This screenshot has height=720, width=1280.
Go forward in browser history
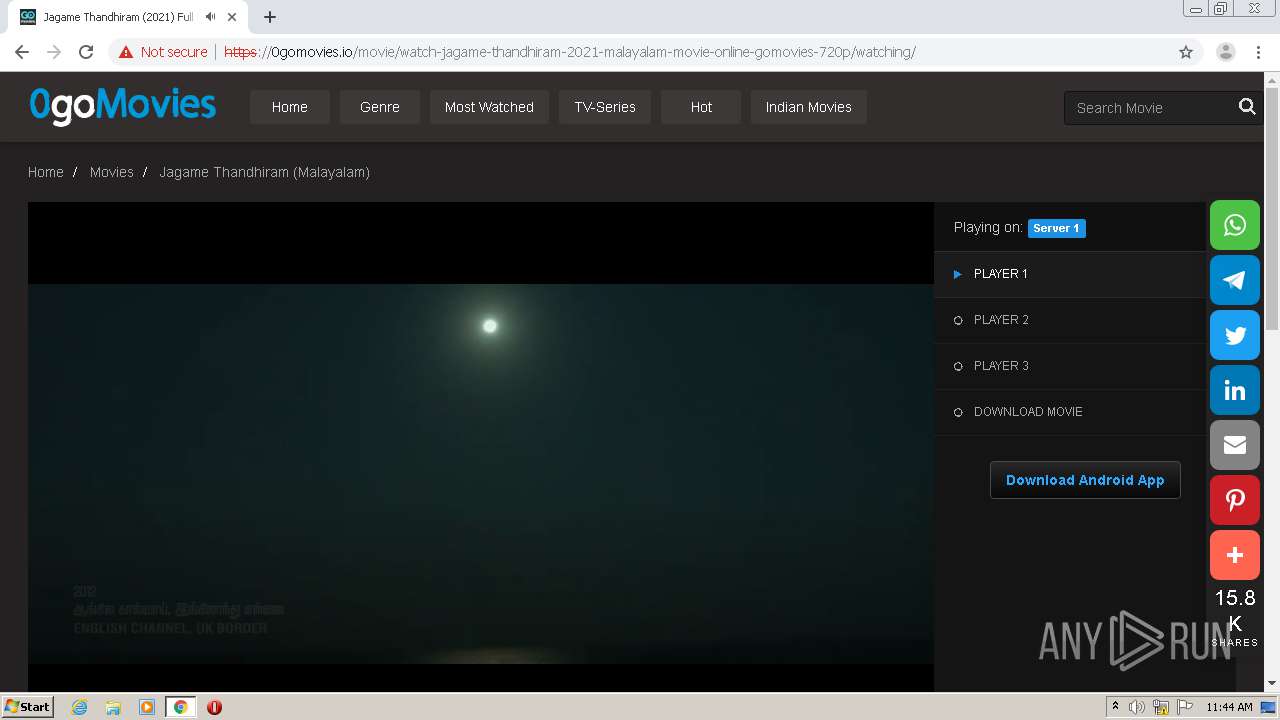coord(54,52)
